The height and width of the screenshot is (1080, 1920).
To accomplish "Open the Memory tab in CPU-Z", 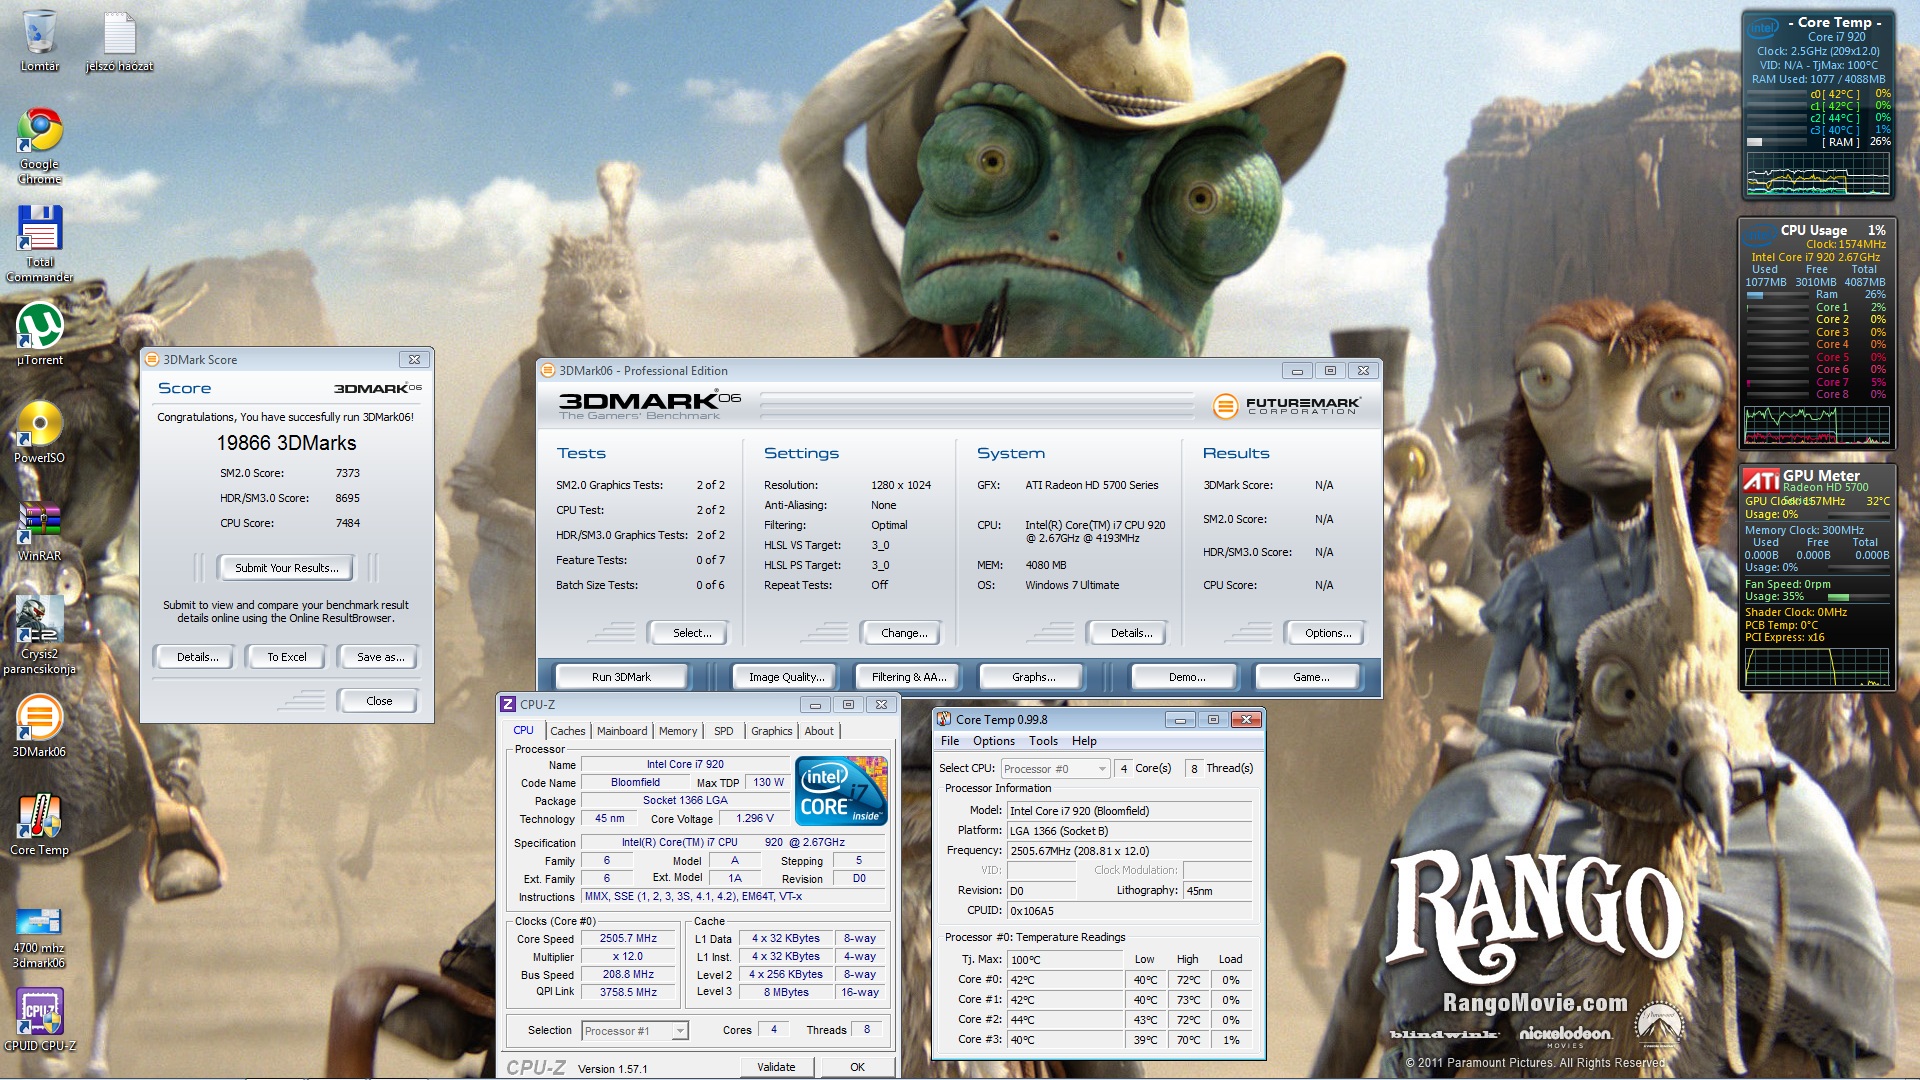I will click(678, 731).
